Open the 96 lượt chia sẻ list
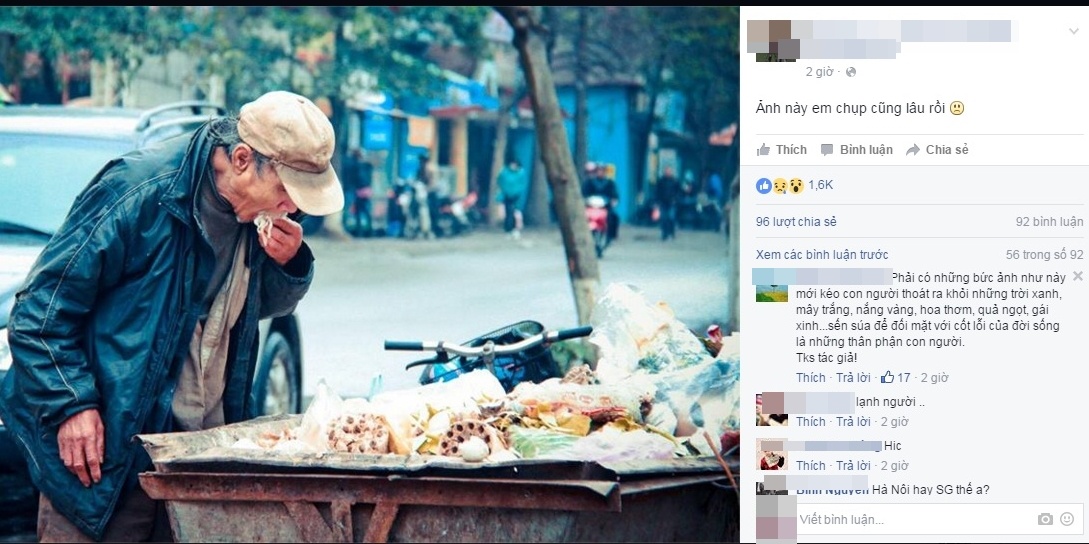The width and height of the screenshot is (1089, 544). (796, 222)
